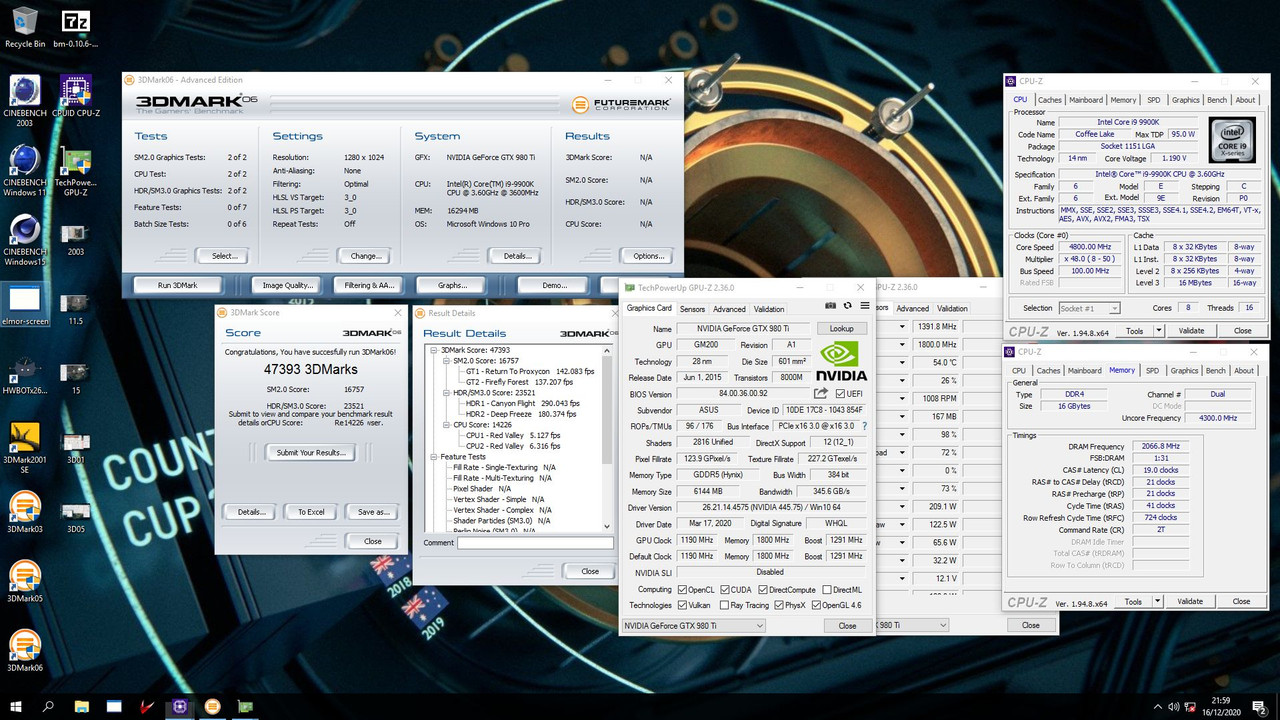The height and width of the screenshot is (720, 1280).
Task: Click Image Quality button in 3DMark06
Action: pos(287,285)
